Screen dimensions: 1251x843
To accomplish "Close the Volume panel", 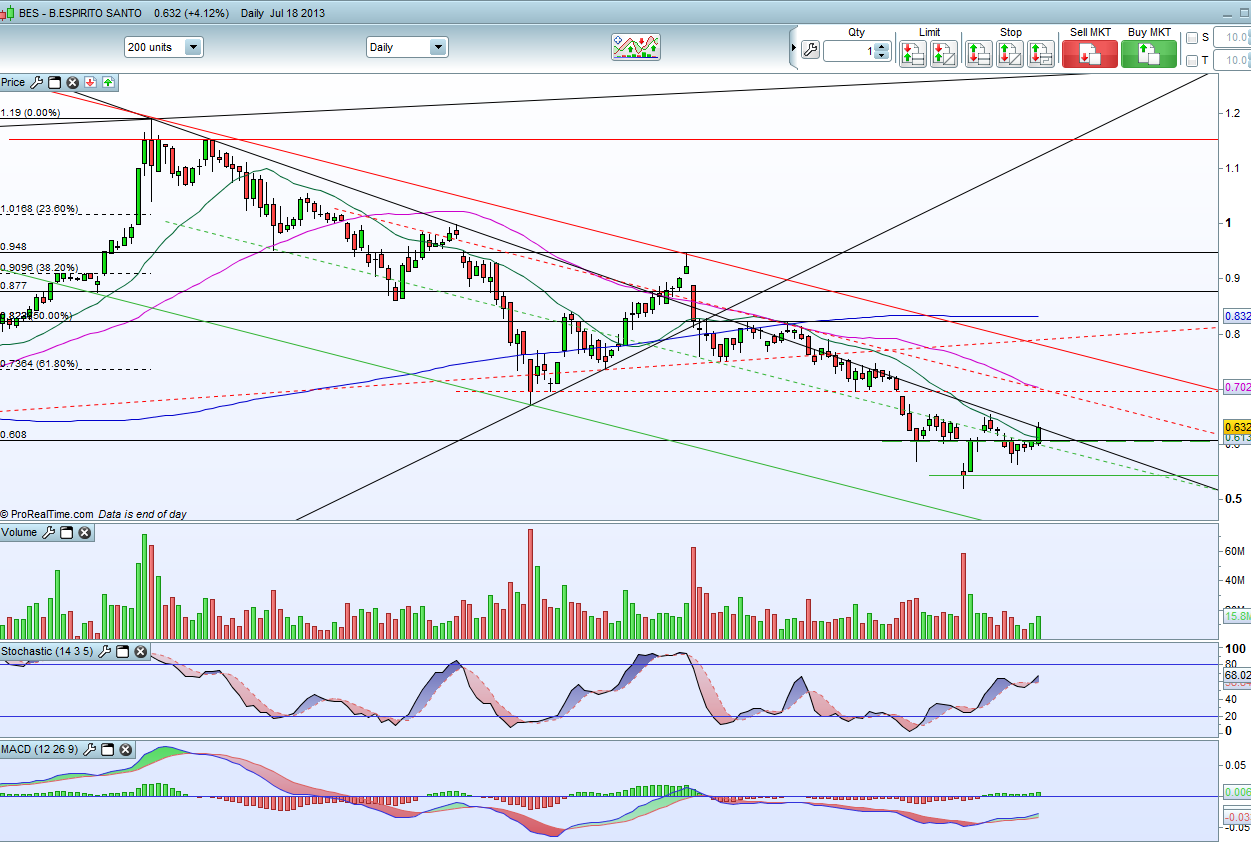I will click(x=85, y=533).
